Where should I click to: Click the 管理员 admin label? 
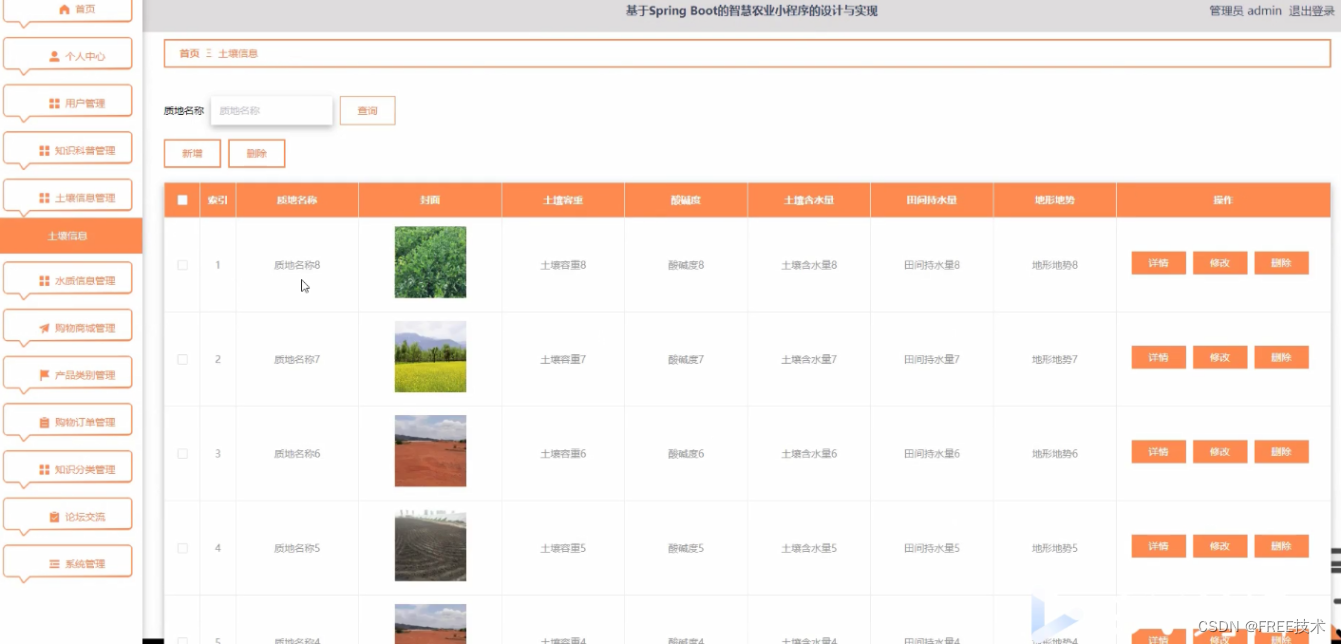(x=1245, y=11)
